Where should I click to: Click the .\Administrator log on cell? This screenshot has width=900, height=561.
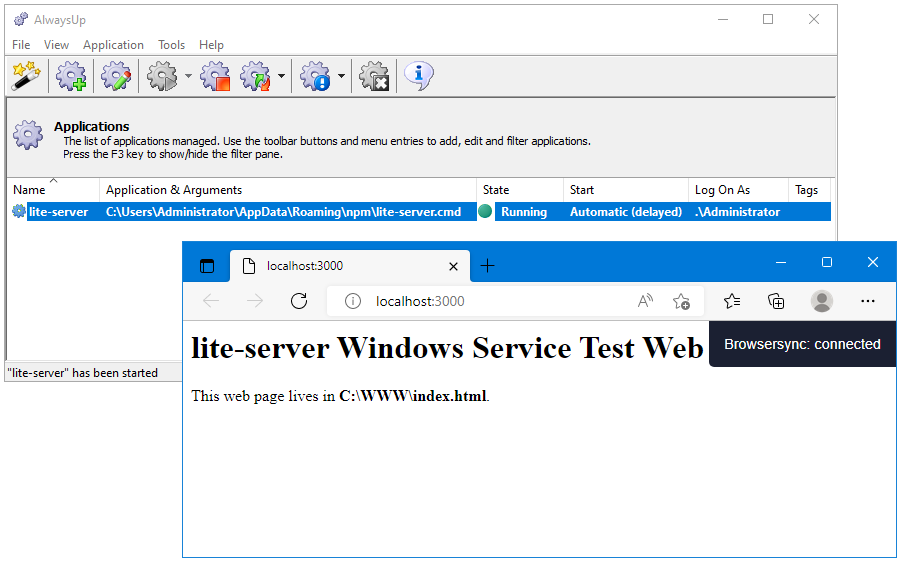click(738, 212)
